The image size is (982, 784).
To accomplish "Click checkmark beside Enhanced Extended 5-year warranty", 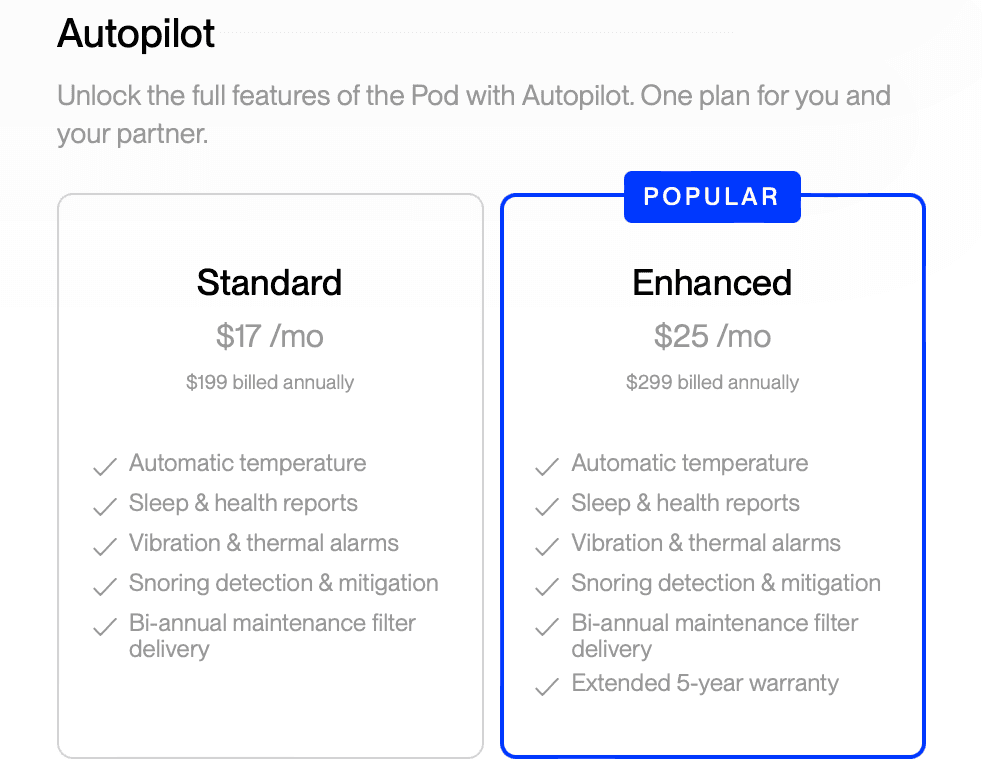I will tap(546, 687).
